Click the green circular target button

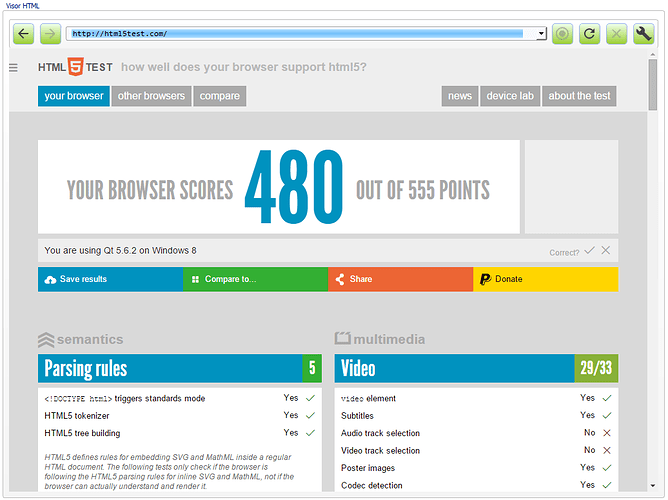pyautogui.click(x=562, y=34)
